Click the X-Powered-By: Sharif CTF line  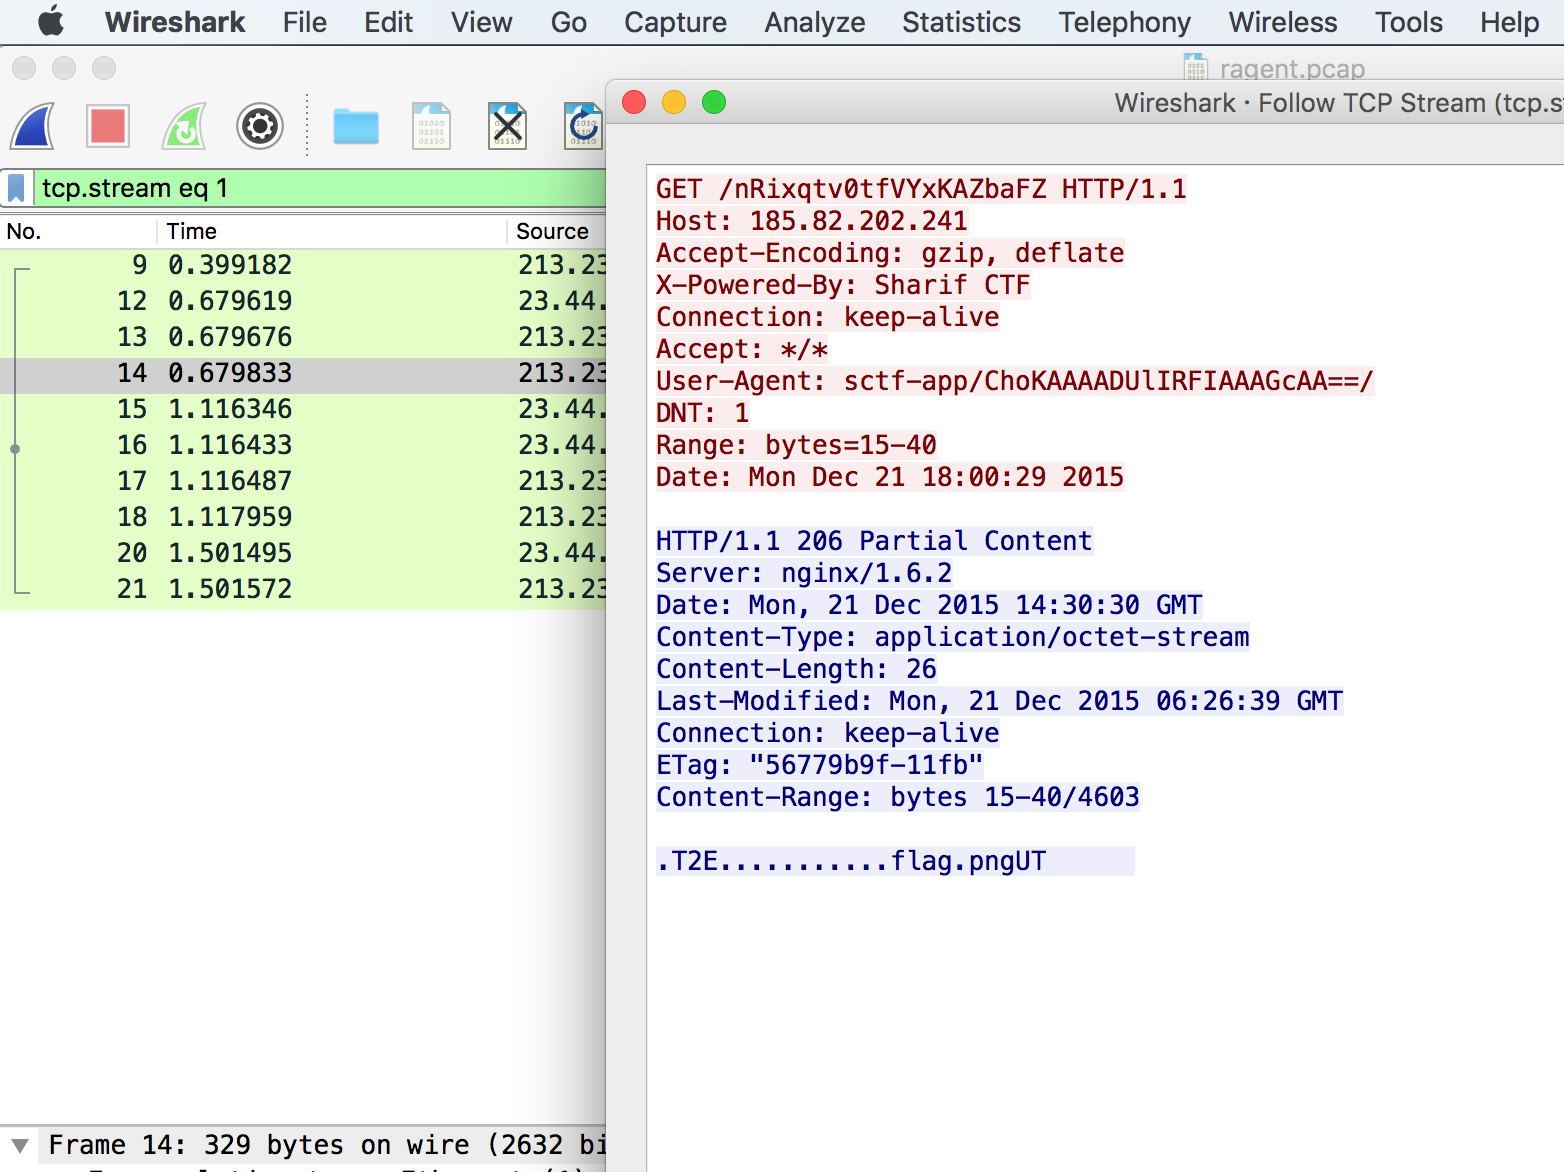(x=843, y=285)
